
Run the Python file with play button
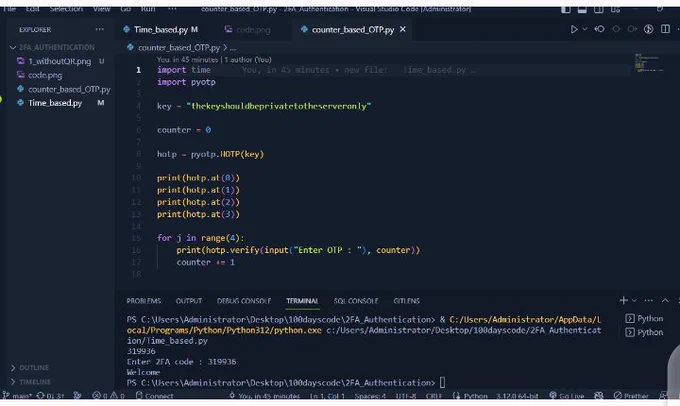pos(574,29)
